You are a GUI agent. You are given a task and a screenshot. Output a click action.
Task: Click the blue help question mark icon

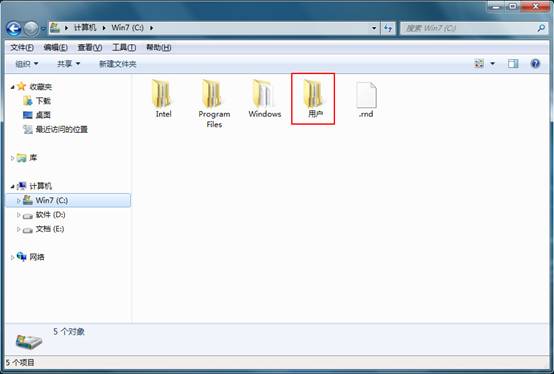coord(535,64)
